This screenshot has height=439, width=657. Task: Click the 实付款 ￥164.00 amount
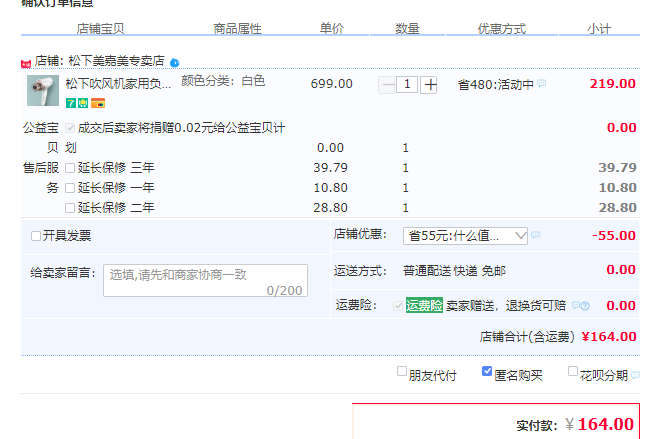click(599, 424)
